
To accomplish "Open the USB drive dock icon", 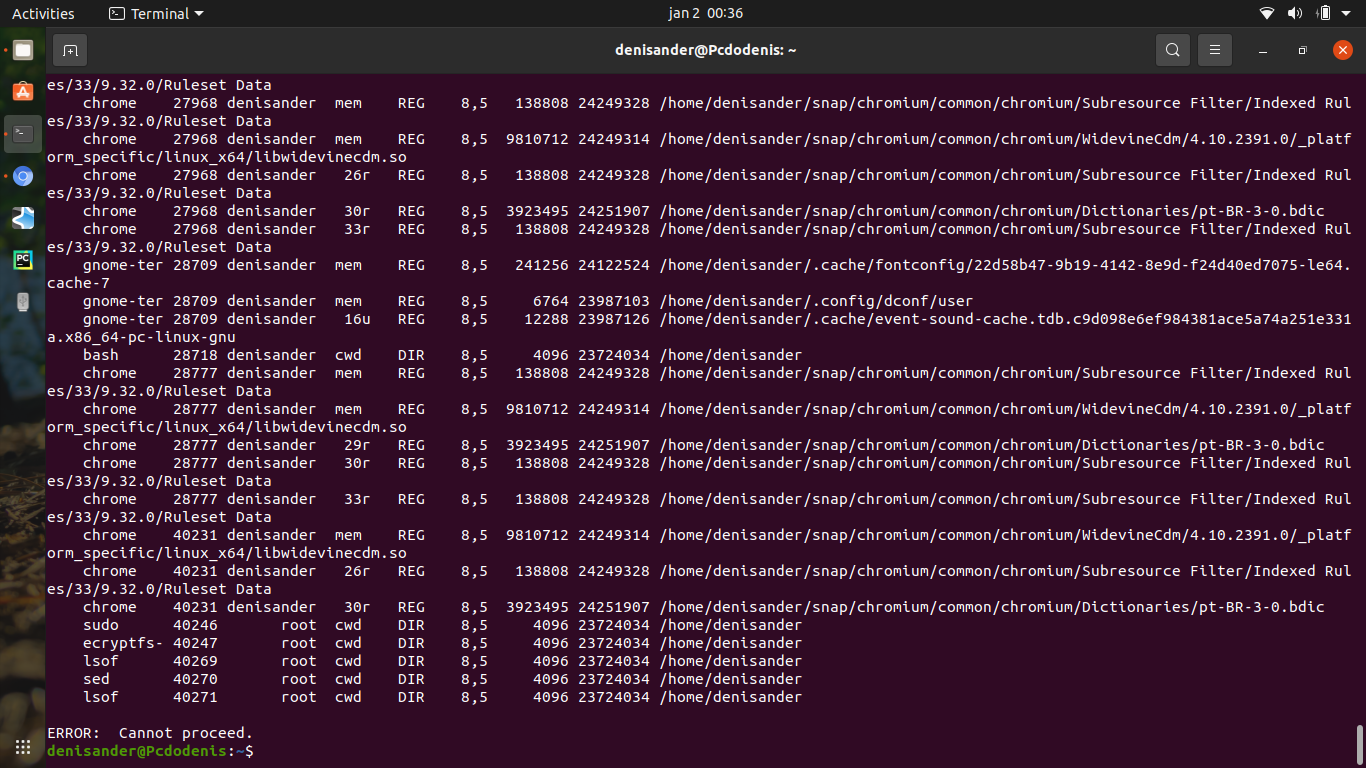I will 22,302.
